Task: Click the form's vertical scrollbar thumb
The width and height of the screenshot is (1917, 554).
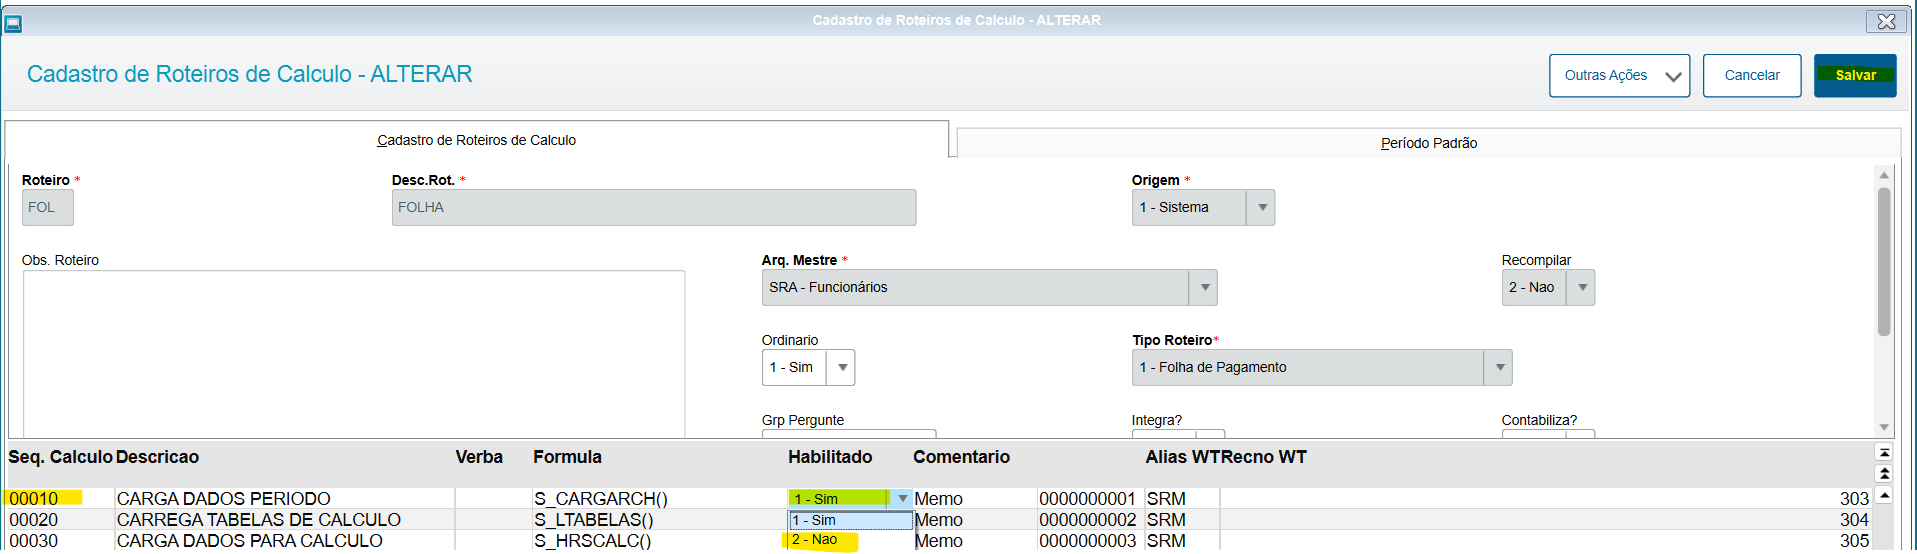Action: 1884,262
